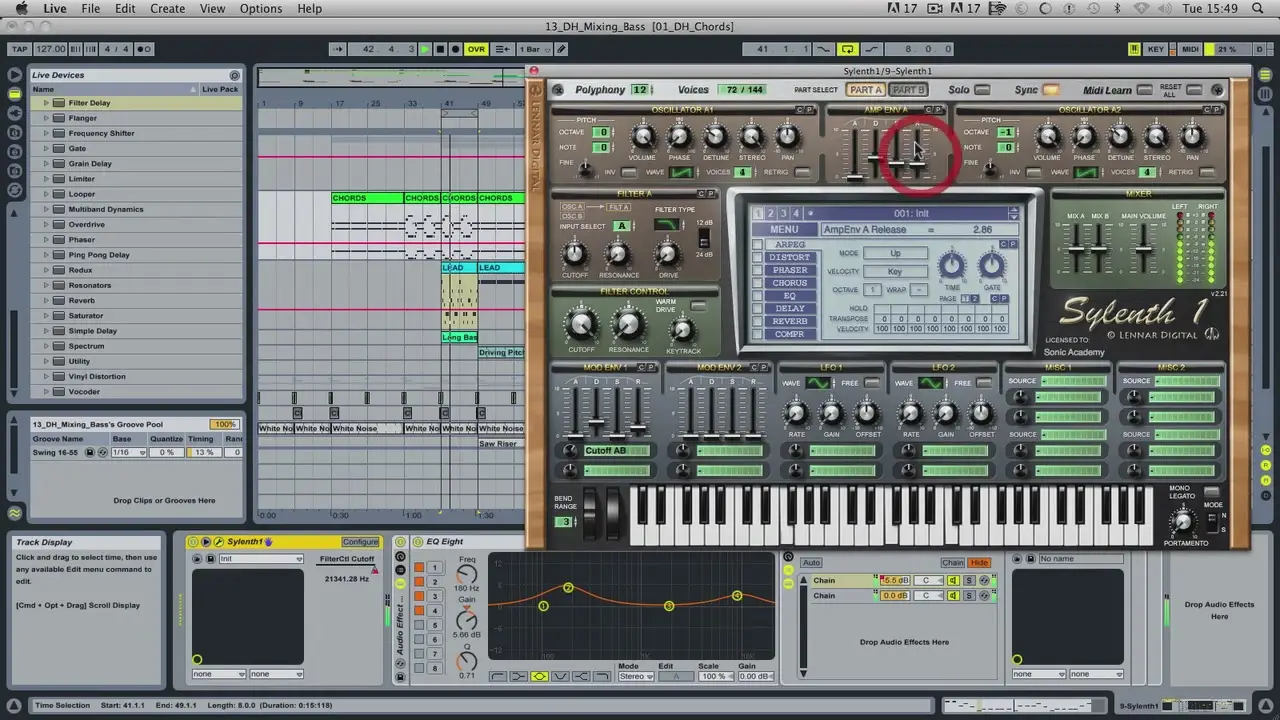Toggle the Groove Pool button in the browser sidebar
This screenshot has height=720, width=1280.
[14, 513]
